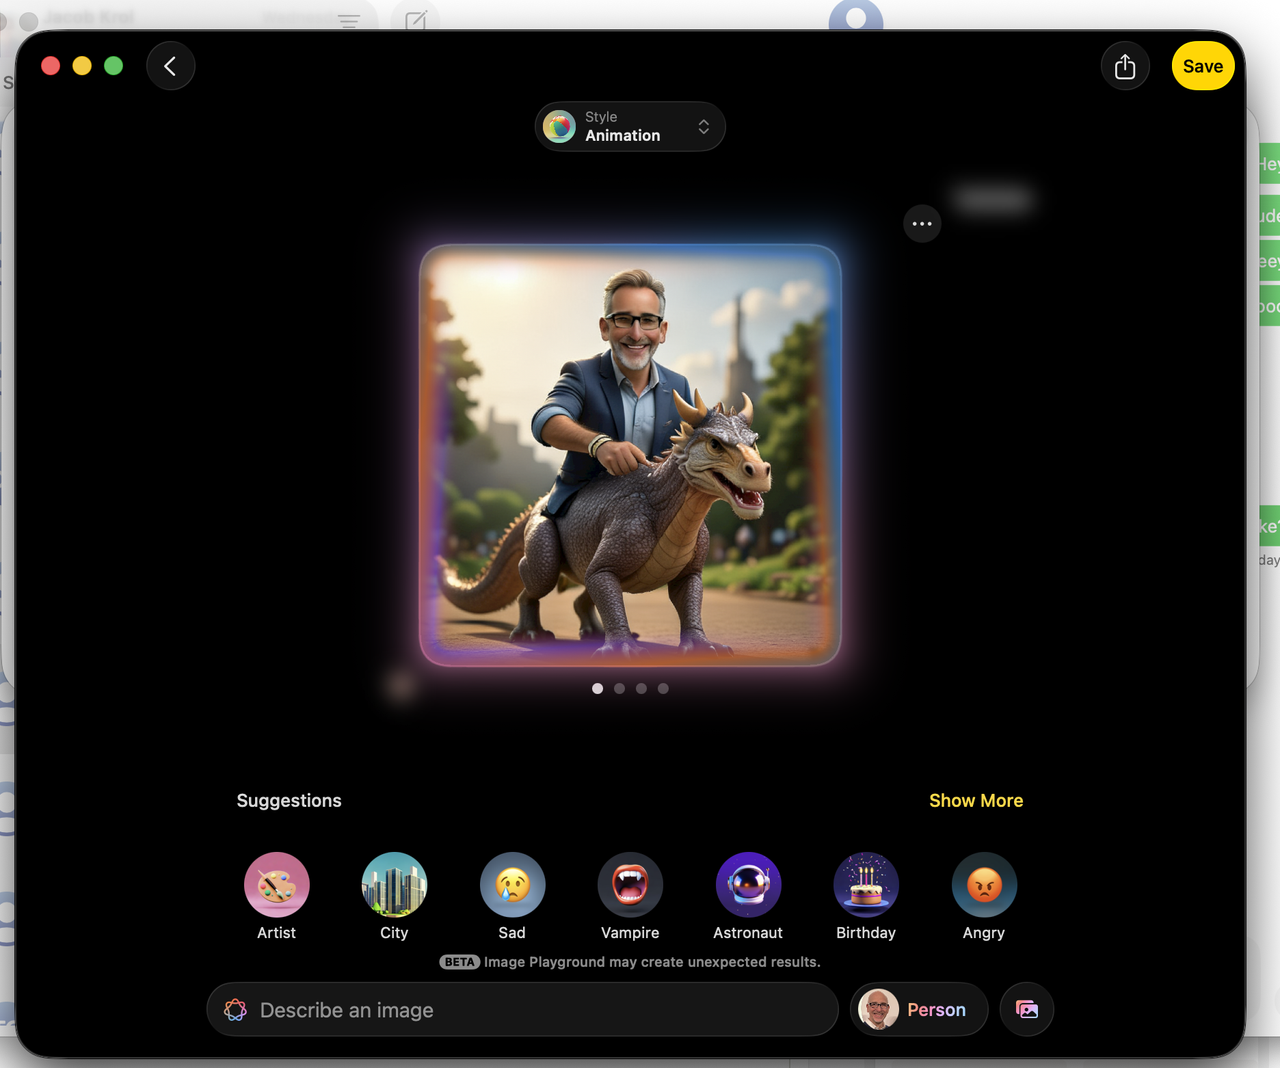Pick the Vampire suggestion icon
This screenshot has width=1280, height=1068.
tap(630, 884)
